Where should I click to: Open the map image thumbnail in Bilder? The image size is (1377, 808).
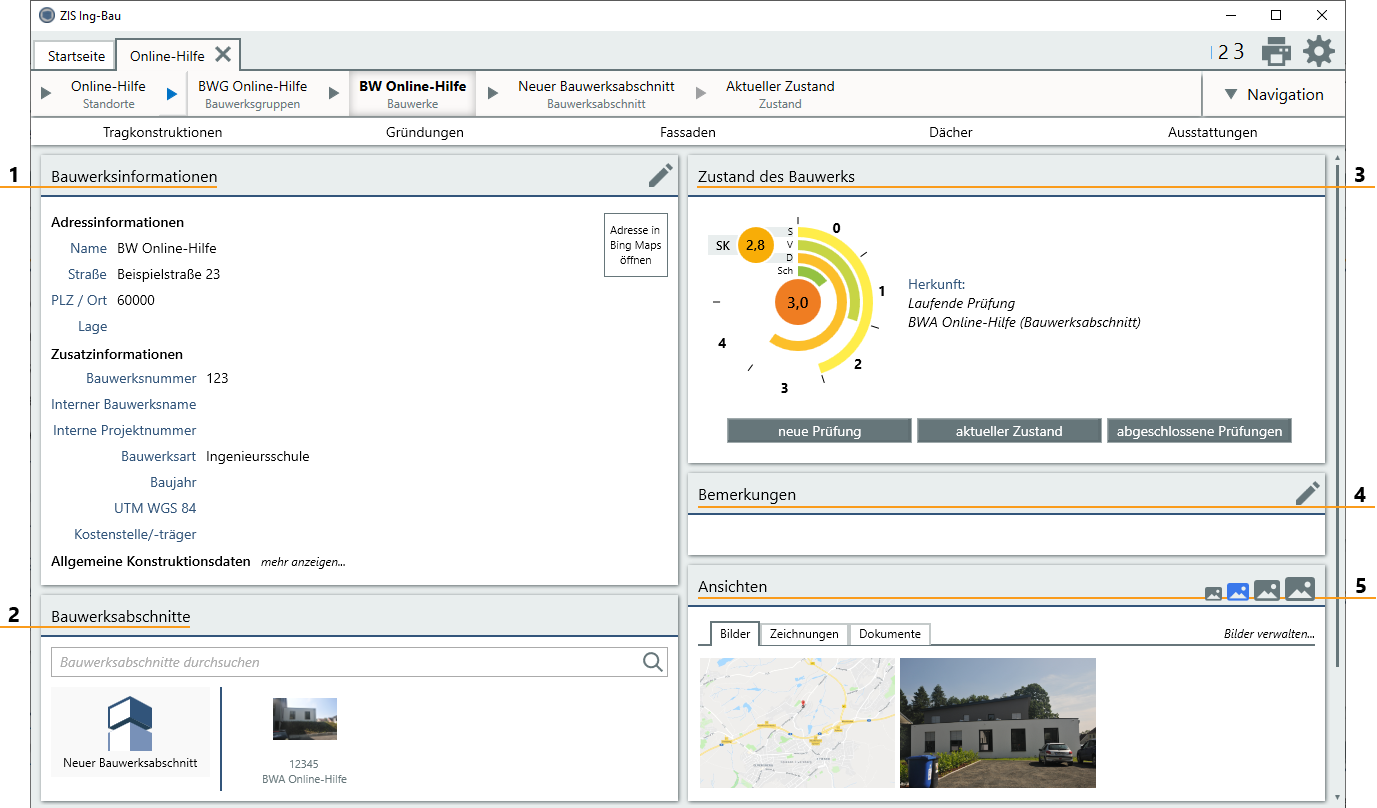pos(797,723)
